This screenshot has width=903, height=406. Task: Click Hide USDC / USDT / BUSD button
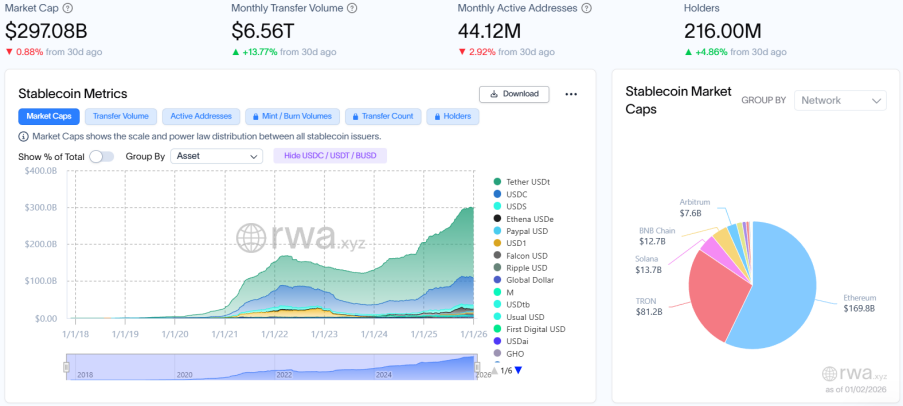pos(329,156)
